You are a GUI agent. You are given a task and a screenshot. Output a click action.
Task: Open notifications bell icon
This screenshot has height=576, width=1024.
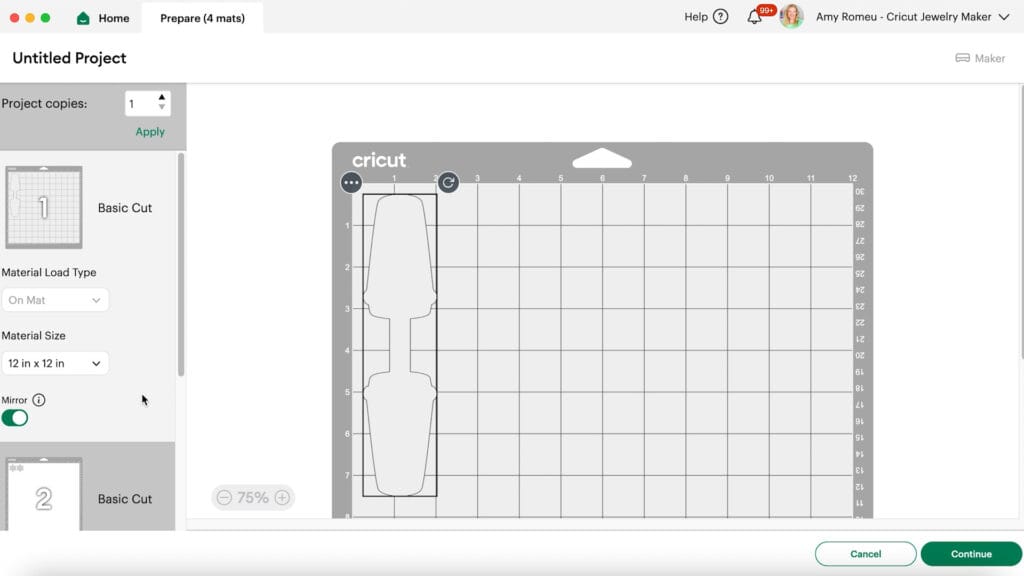click(754, 17)
